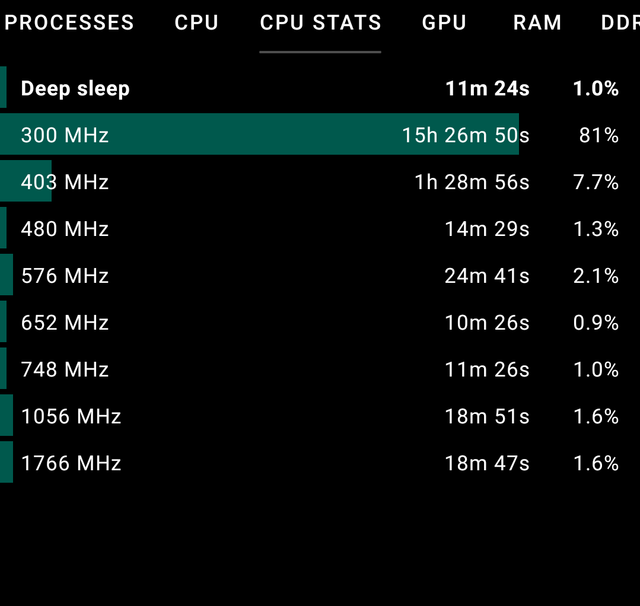The image size is (640, 606).
Task: Click the 748 MHz row
Action: click(320, 369)
